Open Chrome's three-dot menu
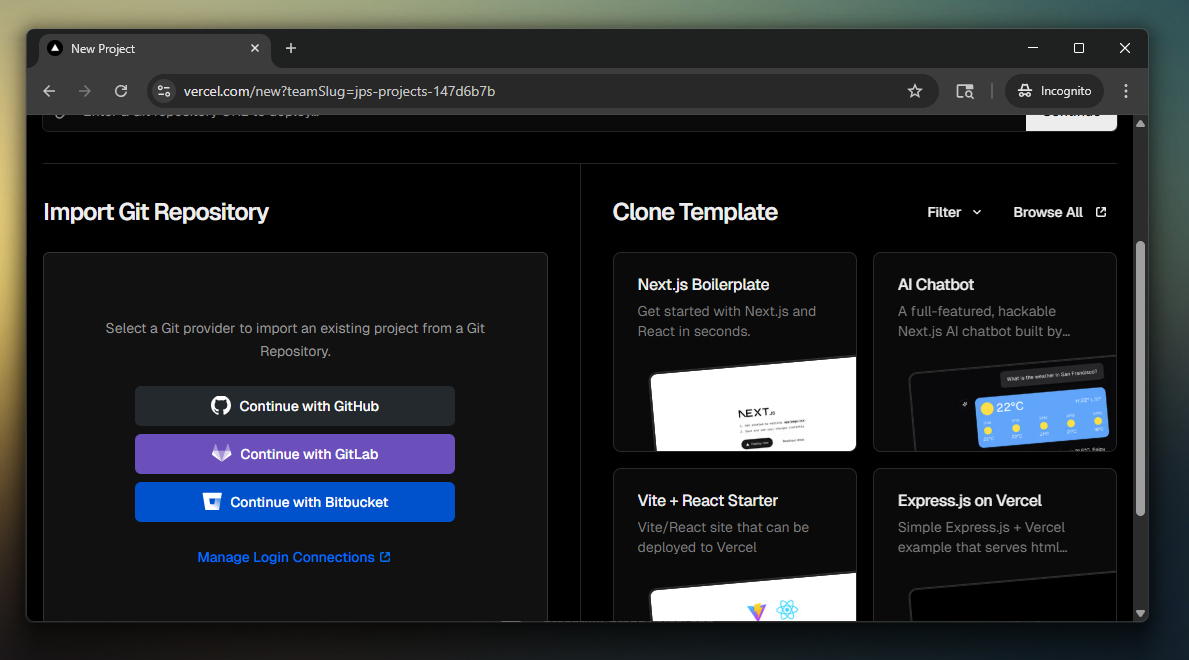1189x660 pixels. (1126, 91)
